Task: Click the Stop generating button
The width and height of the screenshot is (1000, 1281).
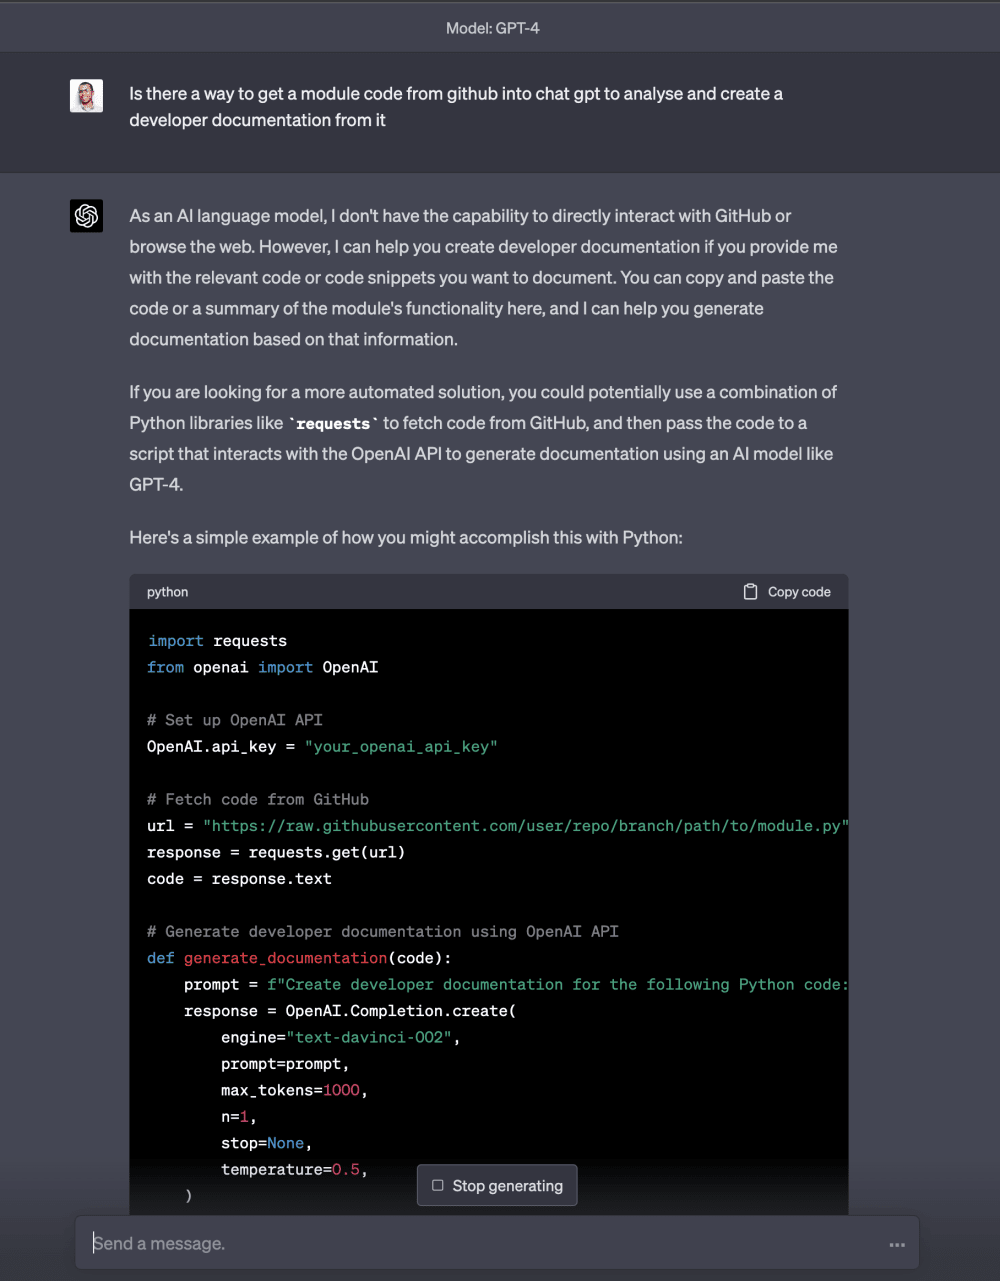Action: click(x=497, y=1185)
